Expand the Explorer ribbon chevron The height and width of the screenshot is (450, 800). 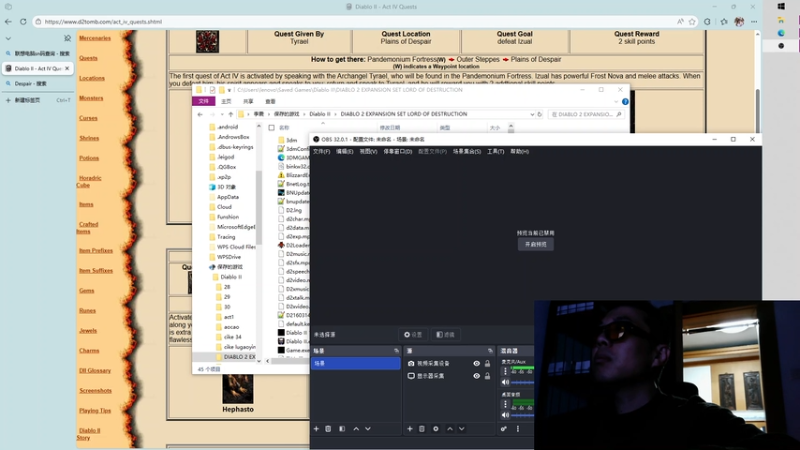(x=616, y=102)
